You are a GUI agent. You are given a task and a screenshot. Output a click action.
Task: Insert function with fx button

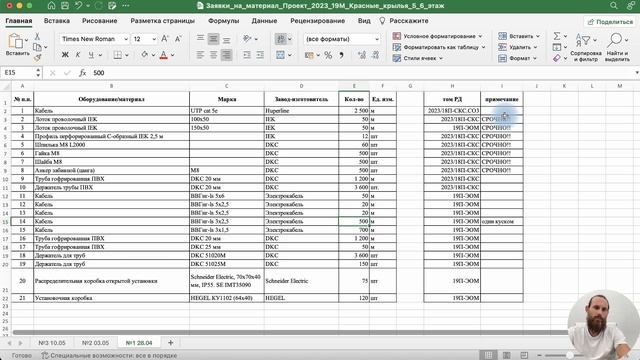point(82,73)
